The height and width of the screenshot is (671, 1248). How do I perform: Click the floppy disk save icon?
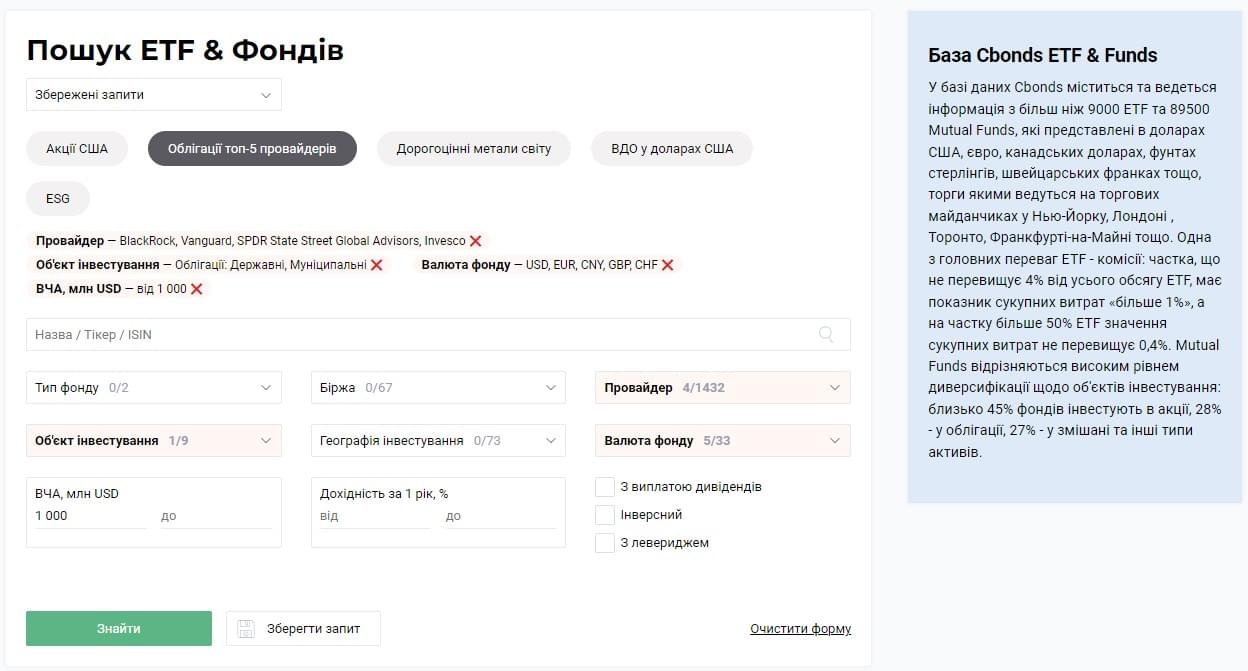pos(246,629)
